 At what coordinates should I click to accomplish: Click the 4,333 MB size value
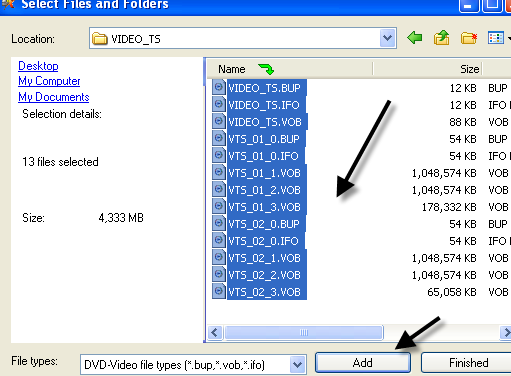pyautogui.click(x=121, y=218)
